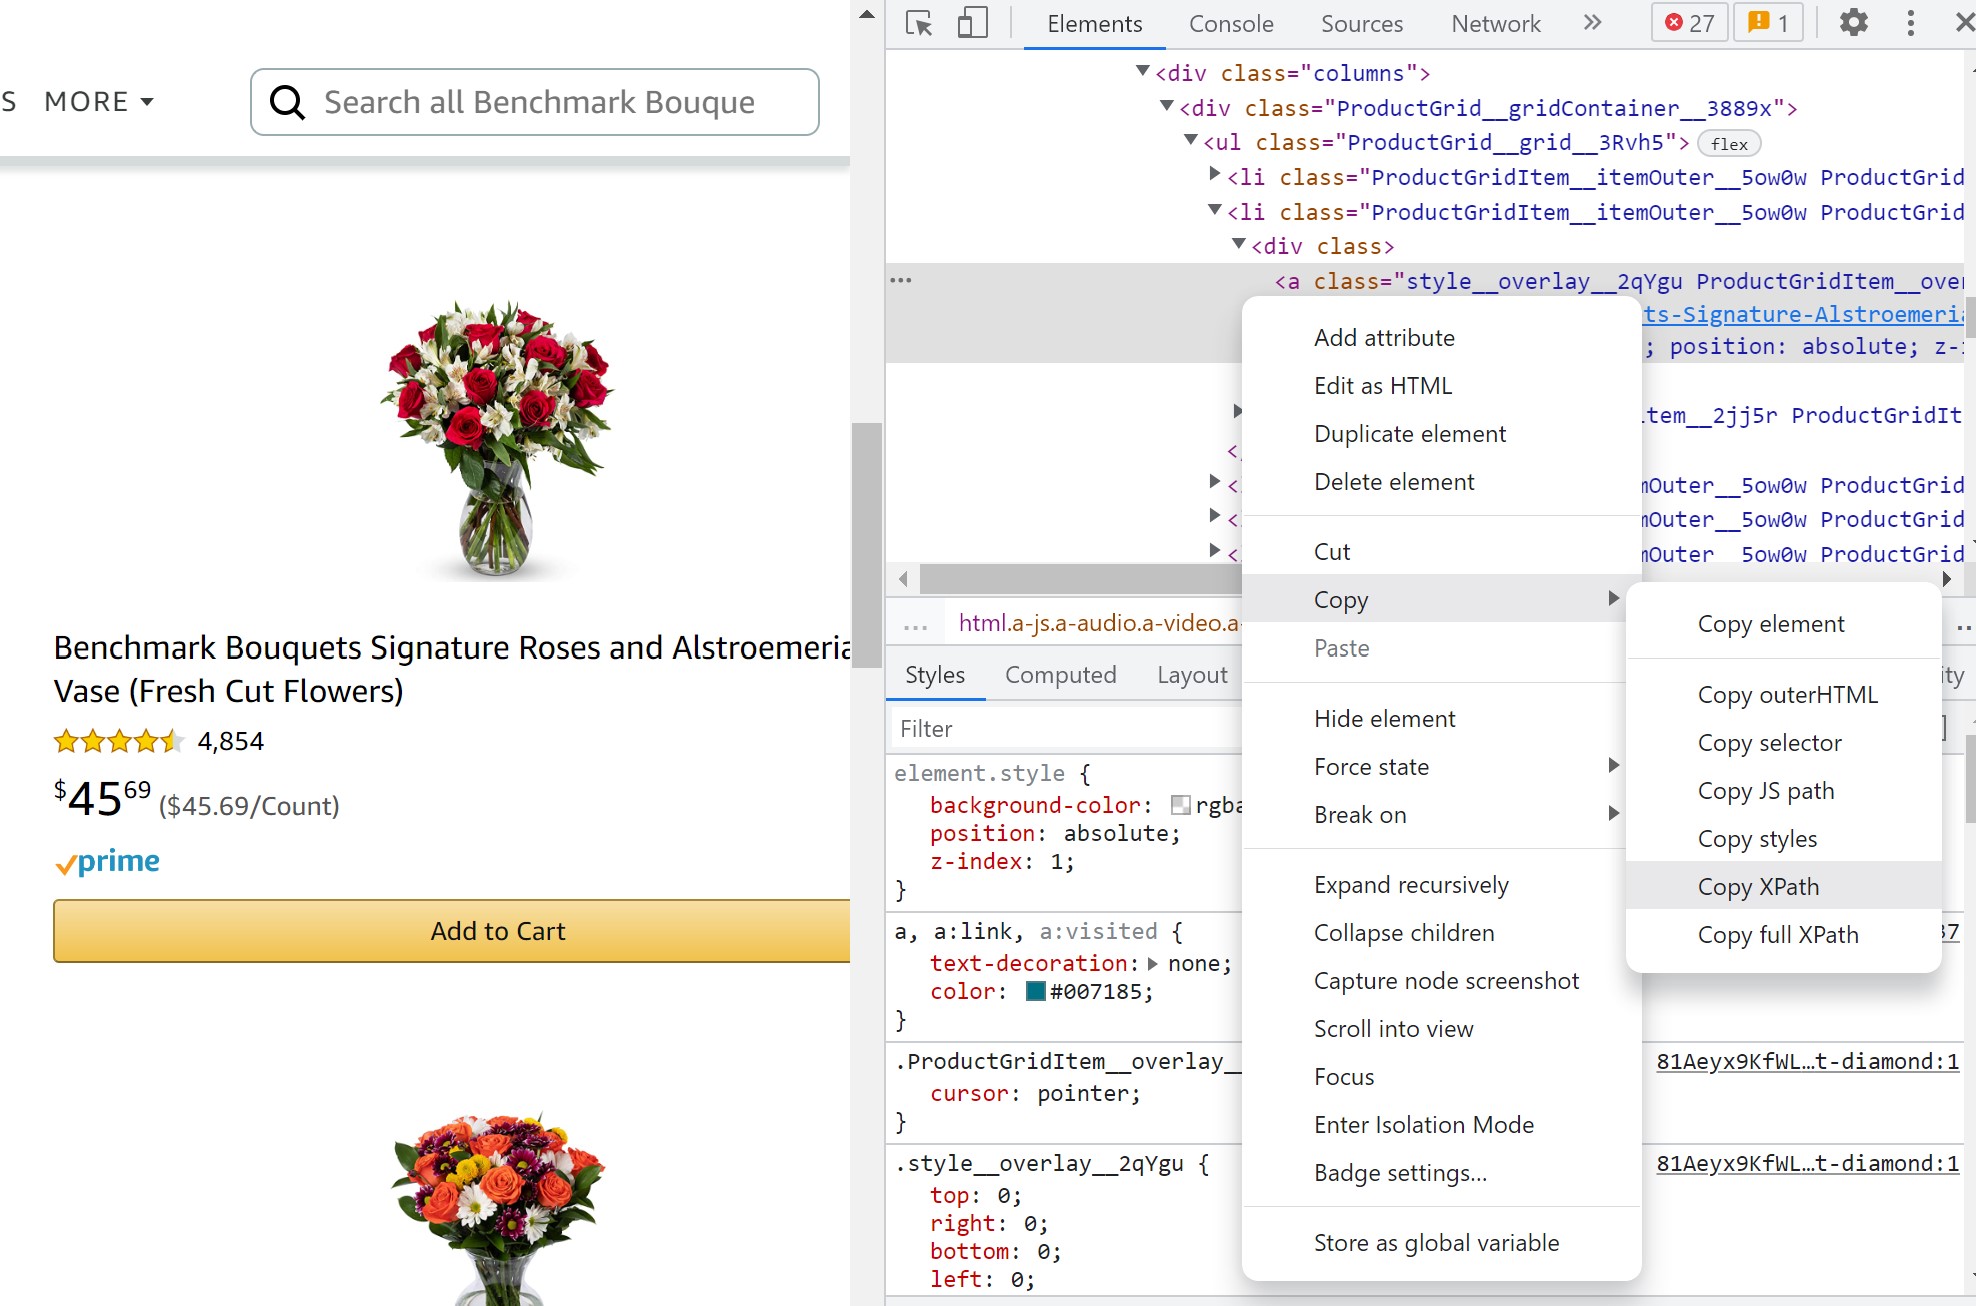Show more DevTools tabs chevron
The height and width of the screenshot is (1306, 1976).
(x=1592, y=23)
